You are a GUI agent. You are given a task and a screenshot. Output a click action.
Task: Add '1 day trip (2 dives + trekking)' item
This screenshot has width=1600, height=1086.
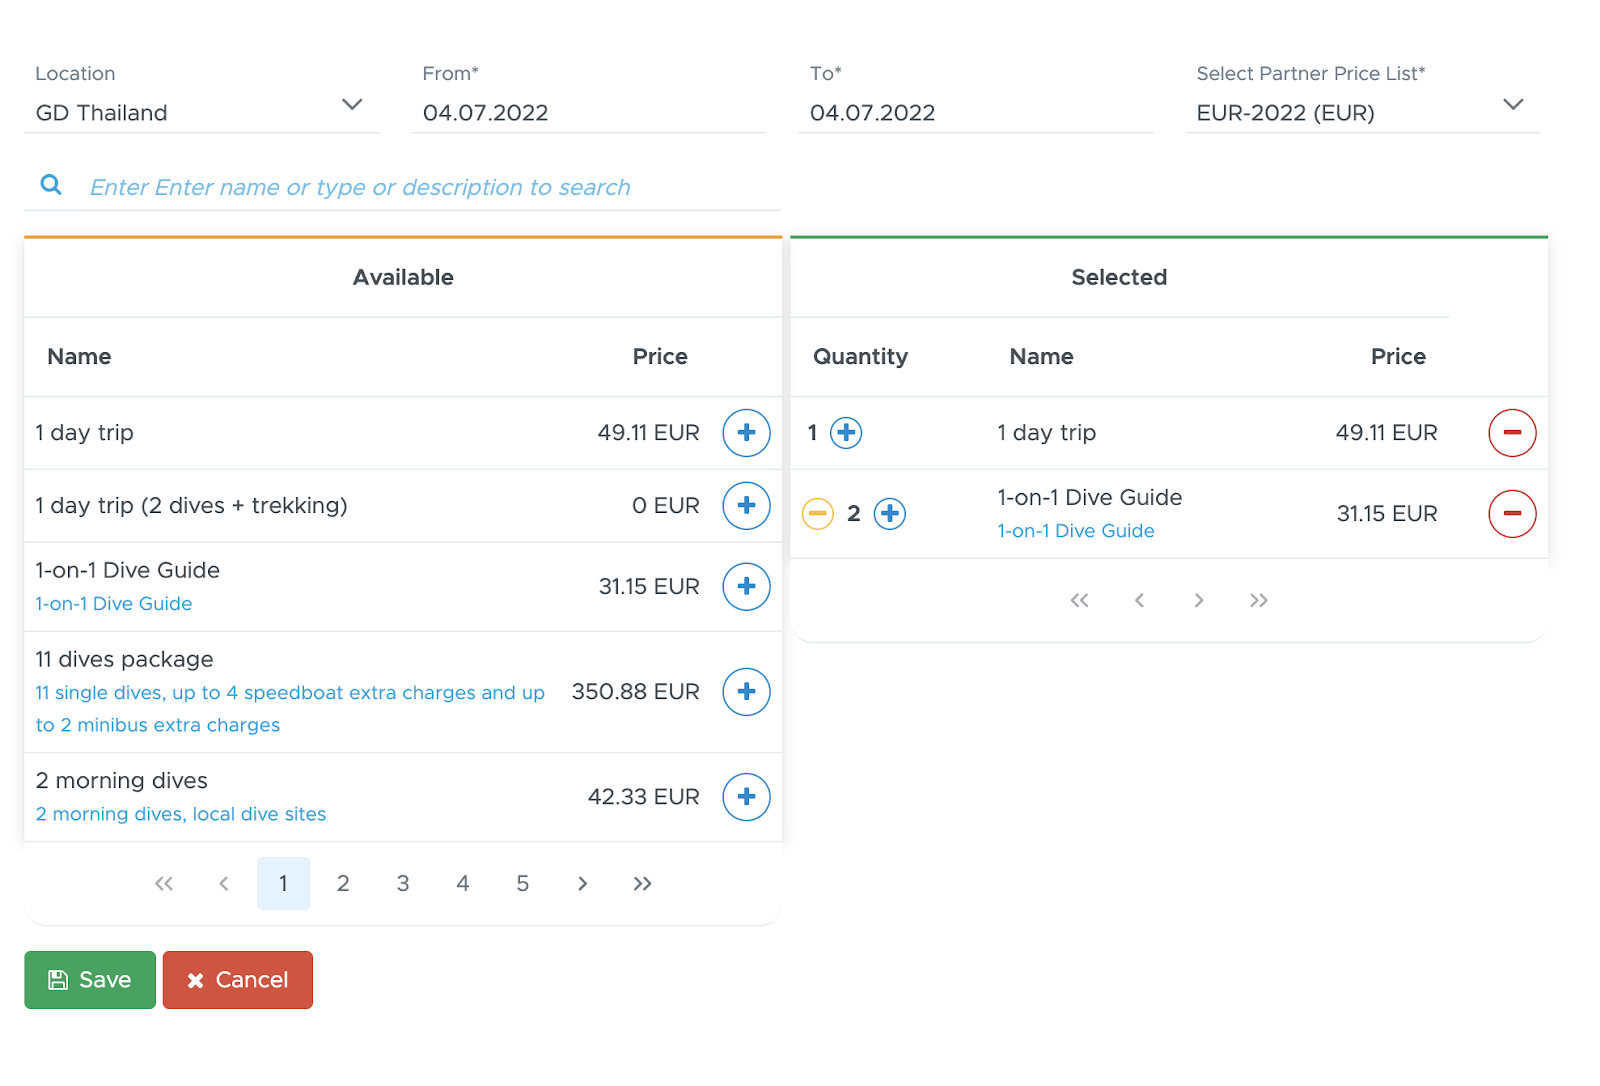click(746, 506)
